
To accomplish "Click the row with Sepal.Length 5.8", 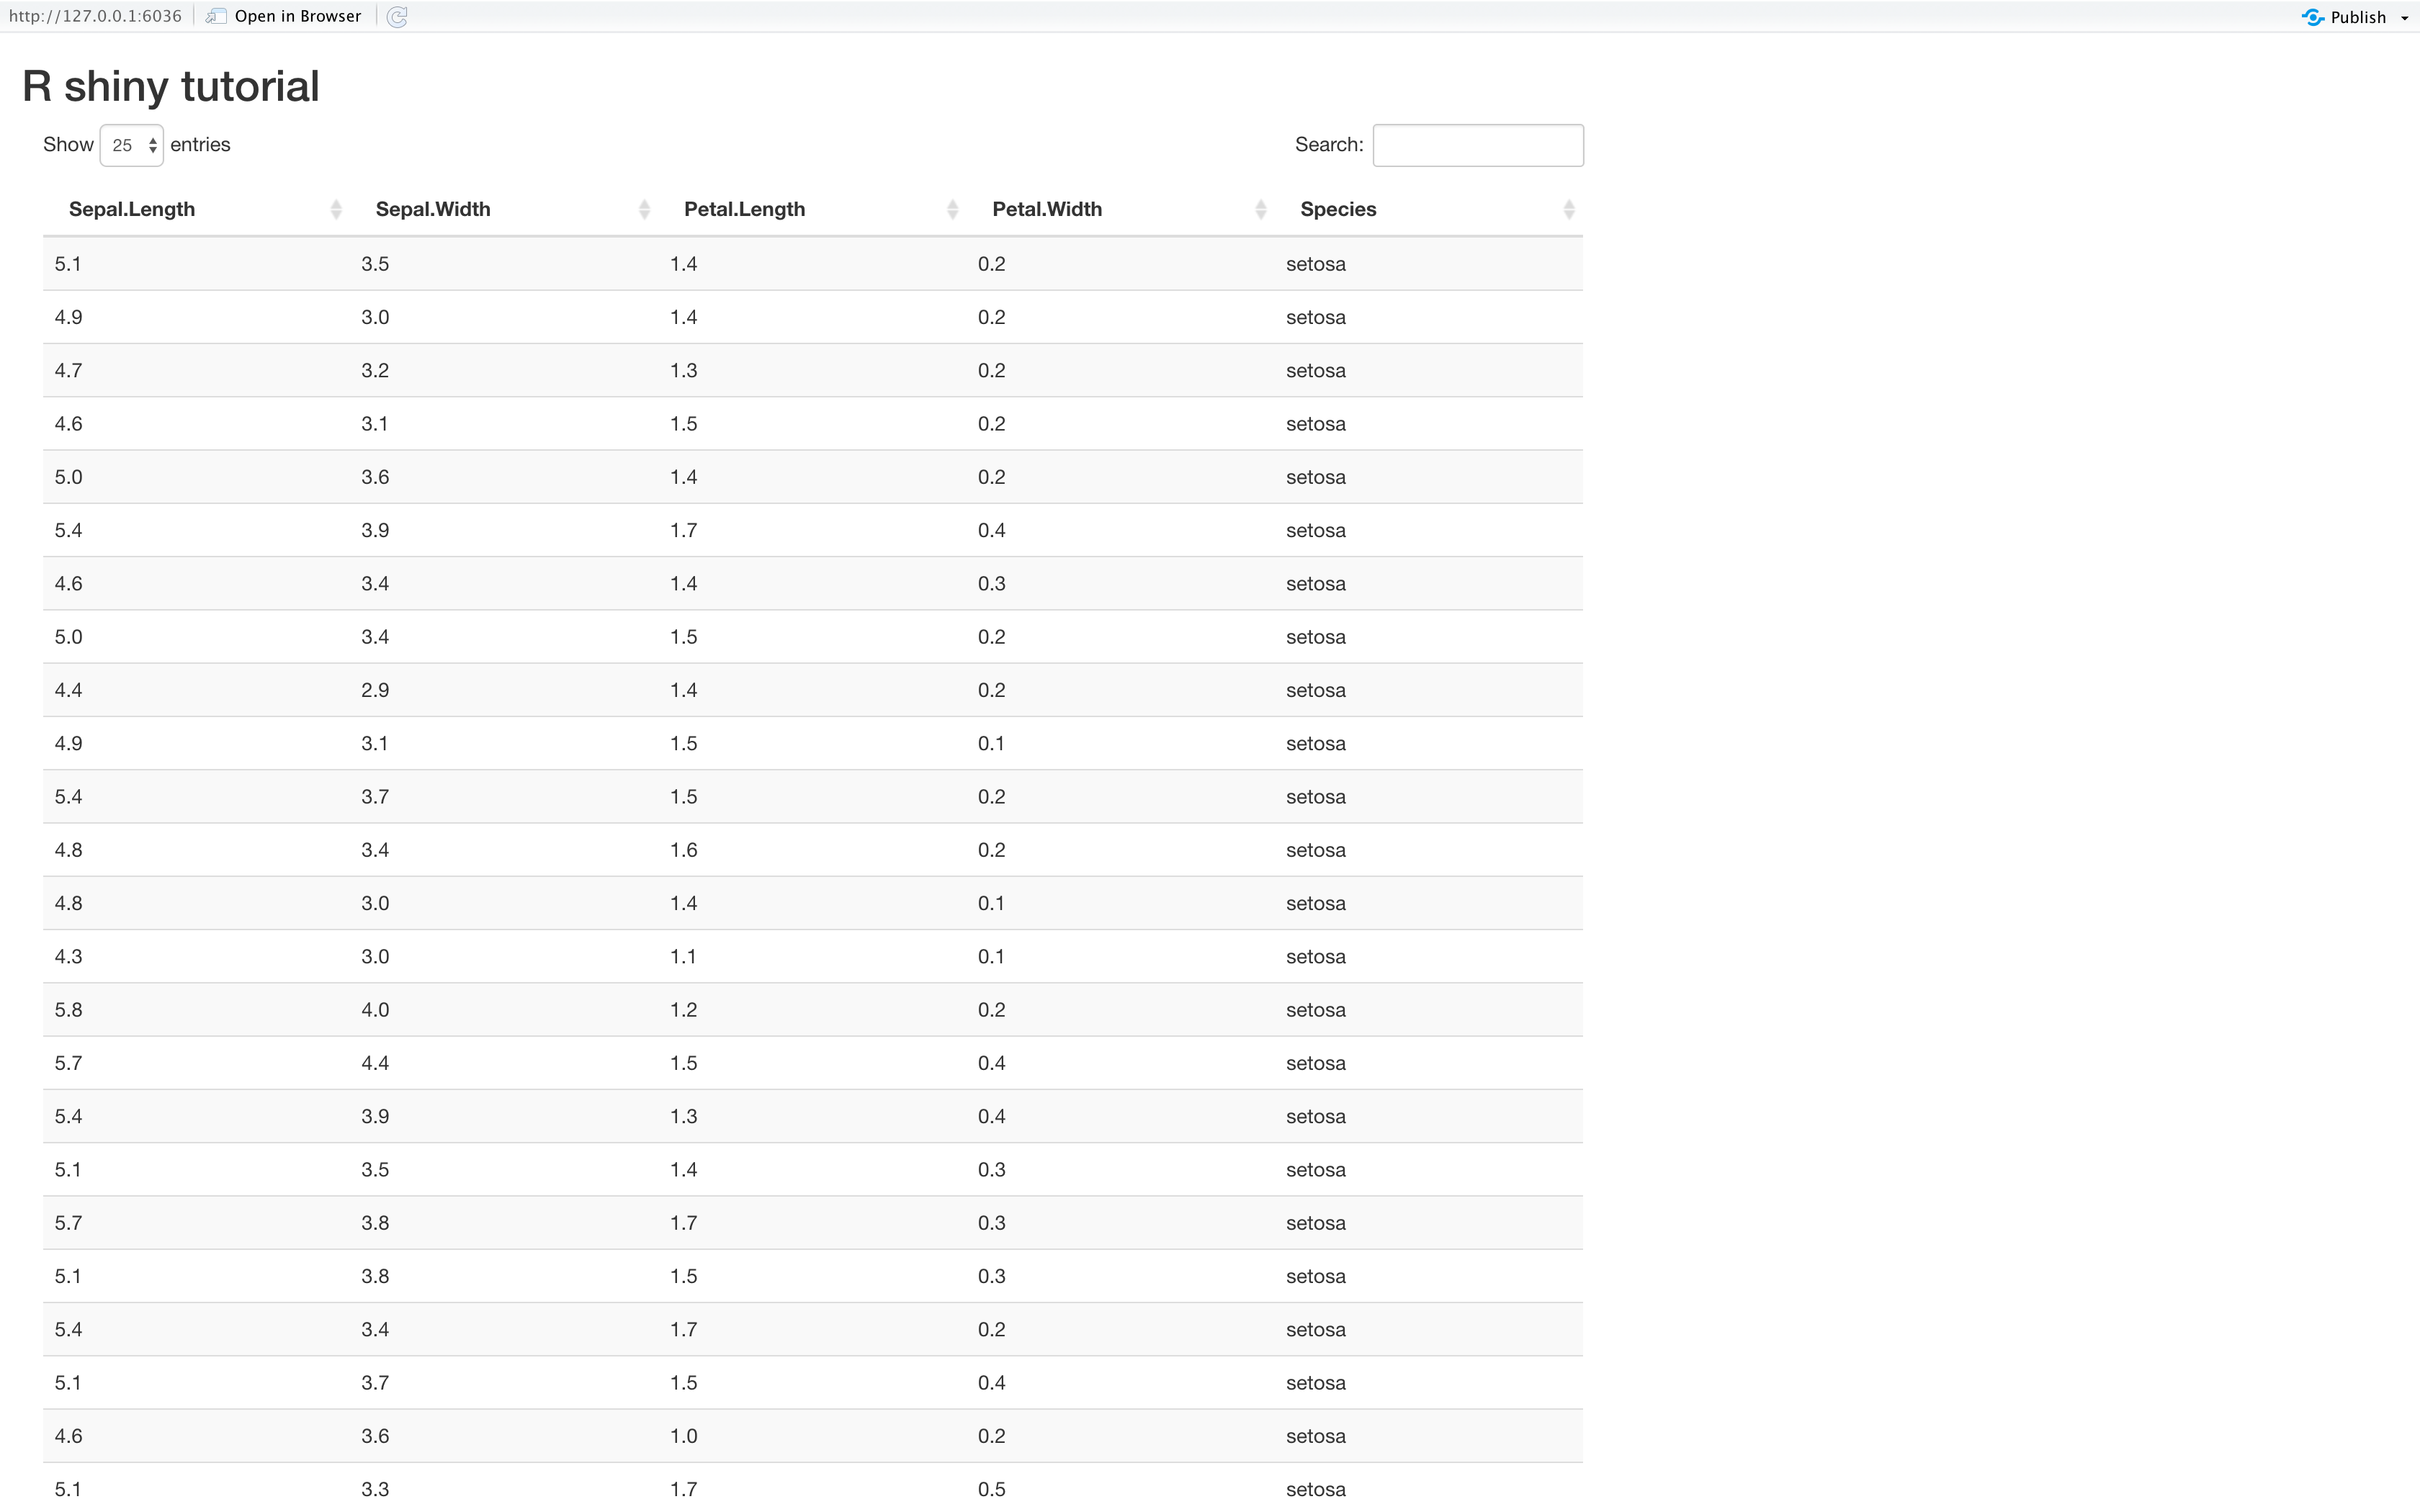I will (x=68, y=1010).
